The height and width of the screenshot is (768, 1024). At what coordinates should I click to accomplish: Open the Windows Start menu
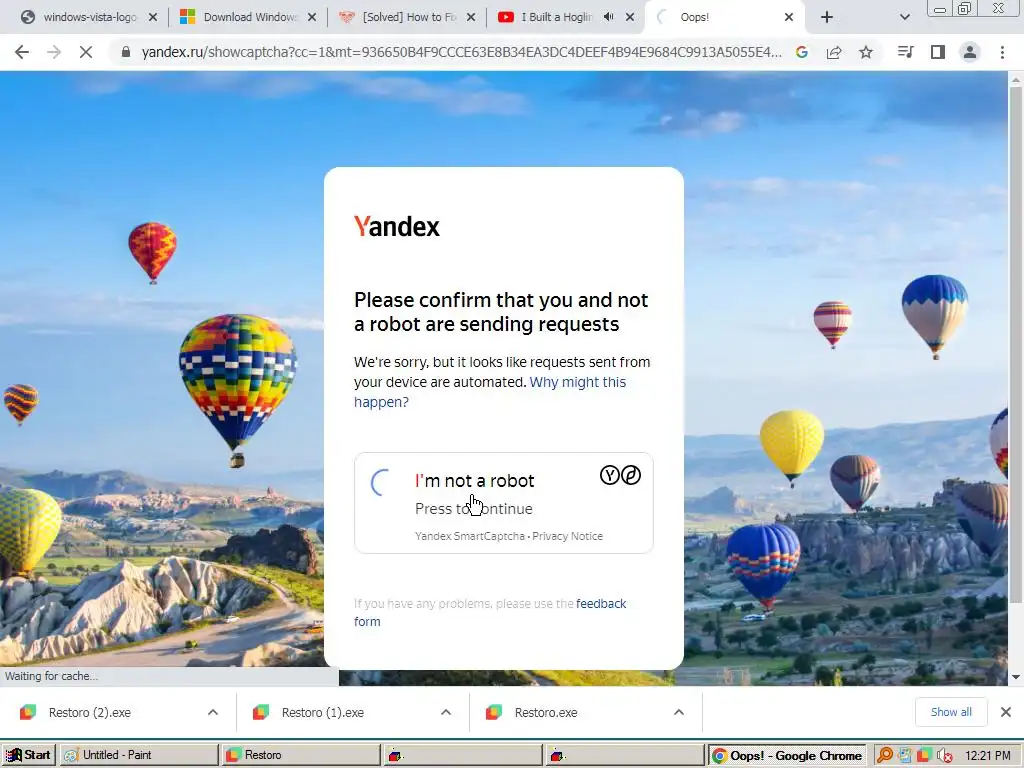tap(28, 755)
